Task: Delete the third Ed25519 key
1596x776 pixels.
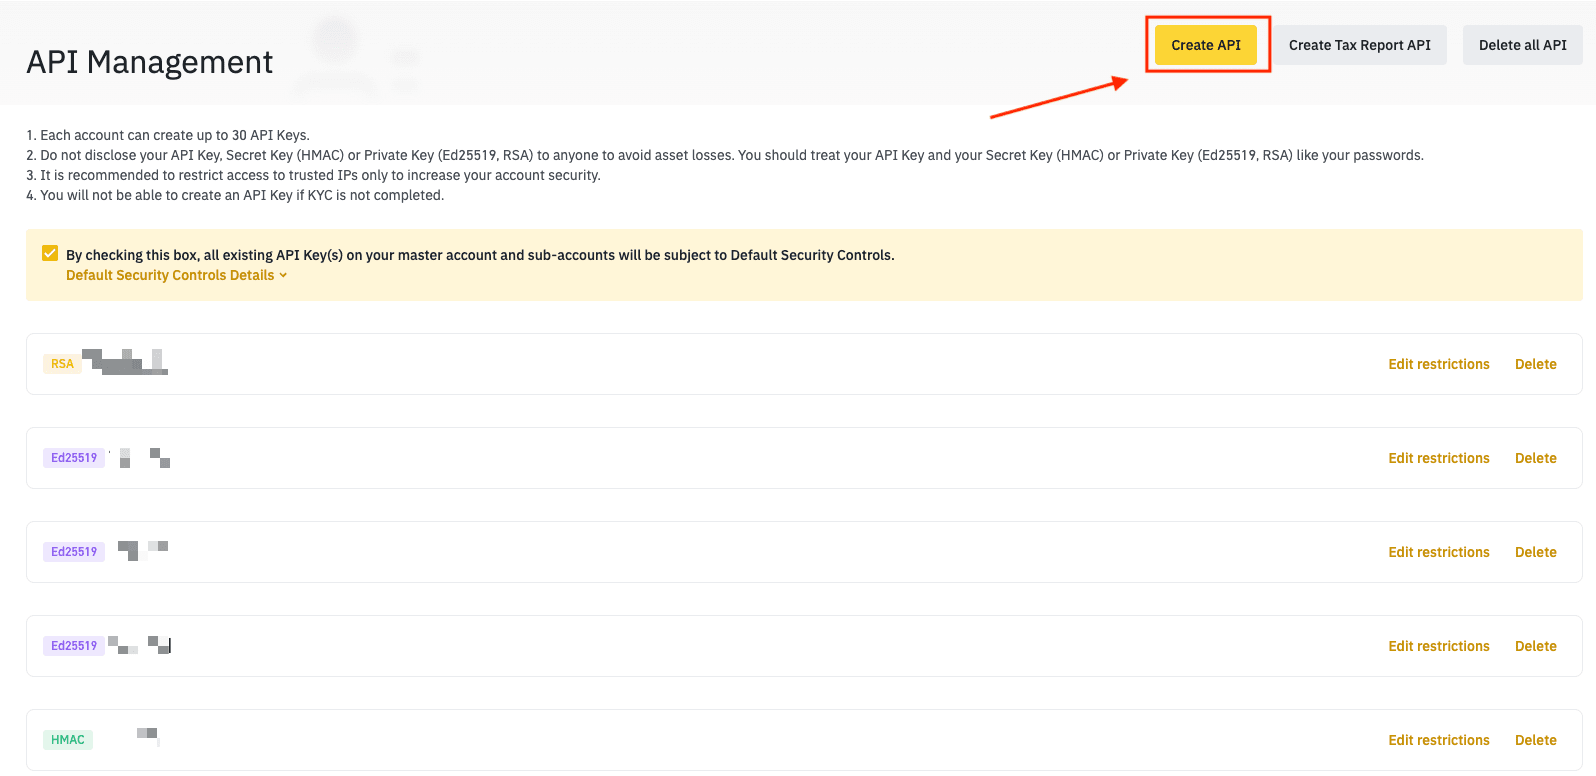Action: coord(1535,646)
